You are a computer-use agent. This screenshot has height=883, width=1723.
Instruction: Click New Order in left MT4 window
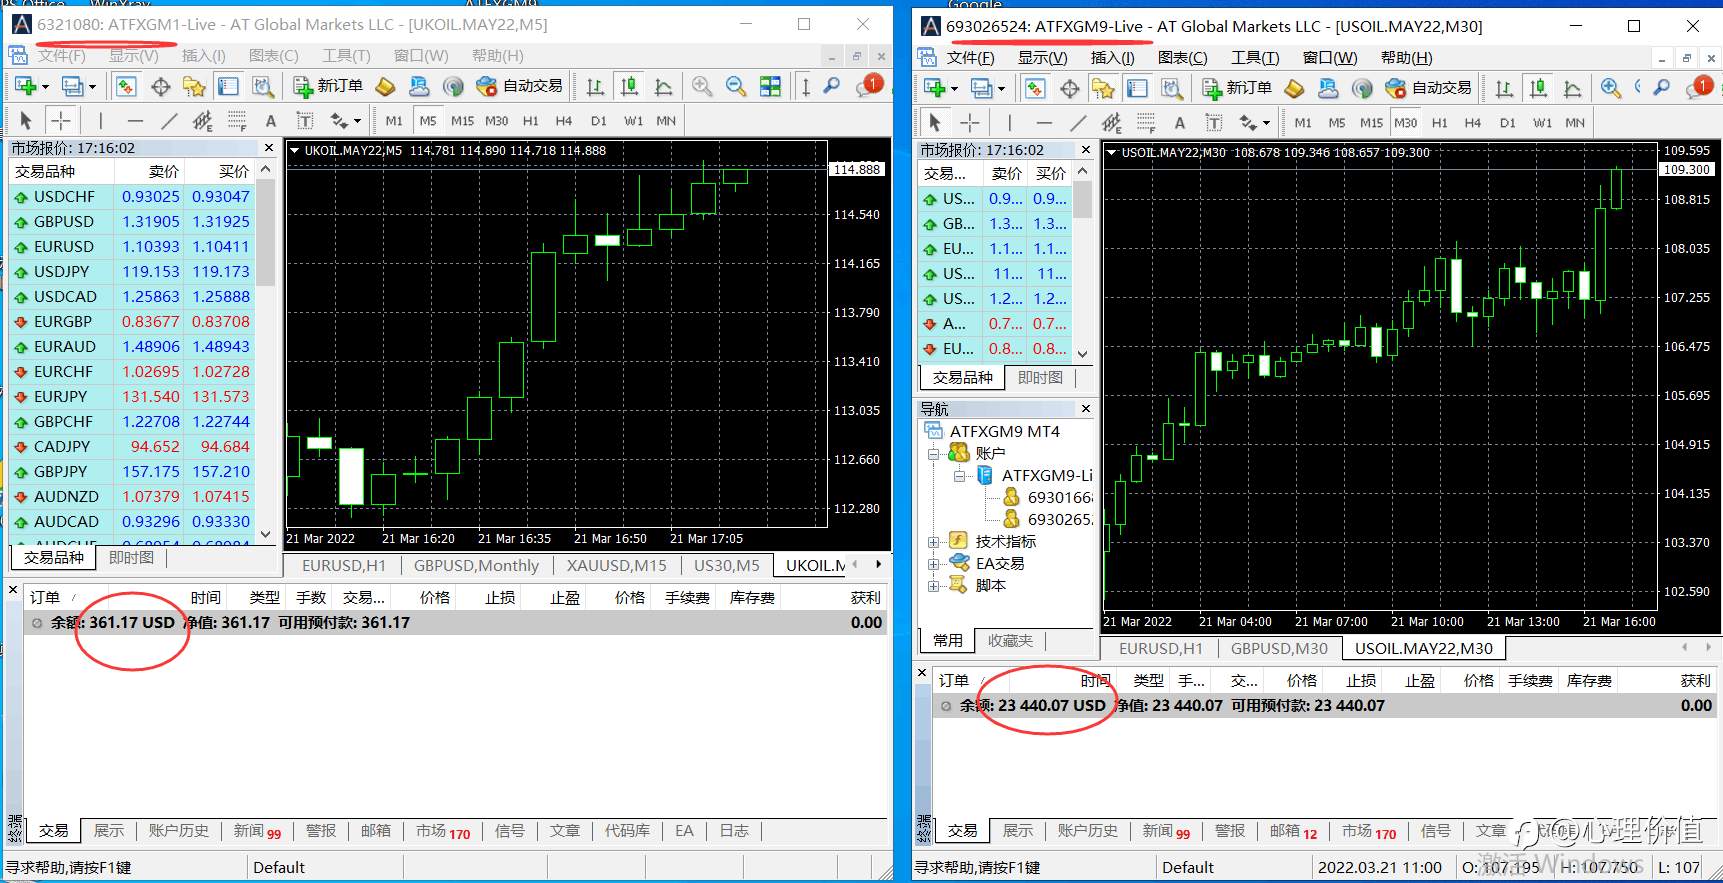coord(328,86)
